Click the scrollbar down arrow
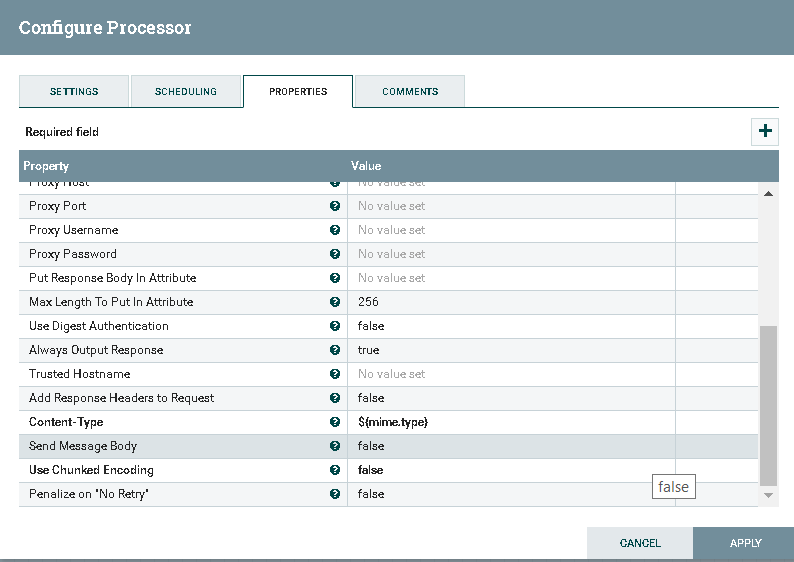The height and width of the screenshot is (562, 794). tap(768, 495)
